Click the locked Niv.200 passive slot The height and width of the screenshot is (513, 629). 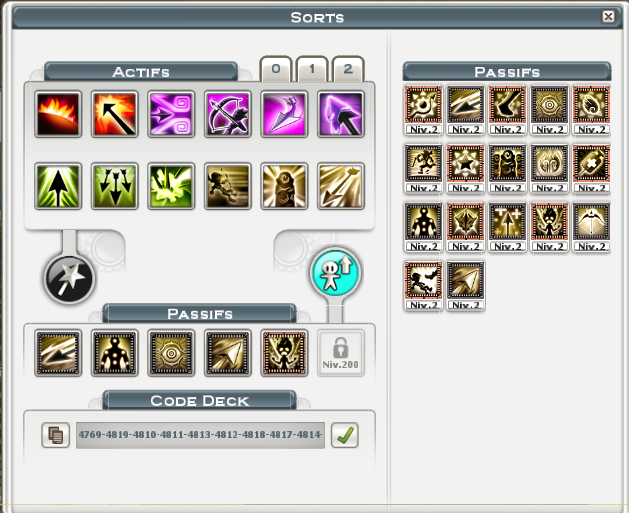[x=341, y=353]
